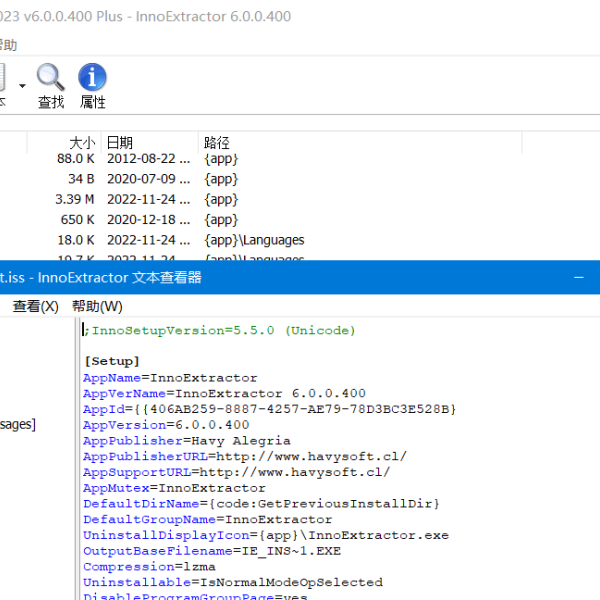Click the 2020-07-09 date cell

click(x=148, y=179)
